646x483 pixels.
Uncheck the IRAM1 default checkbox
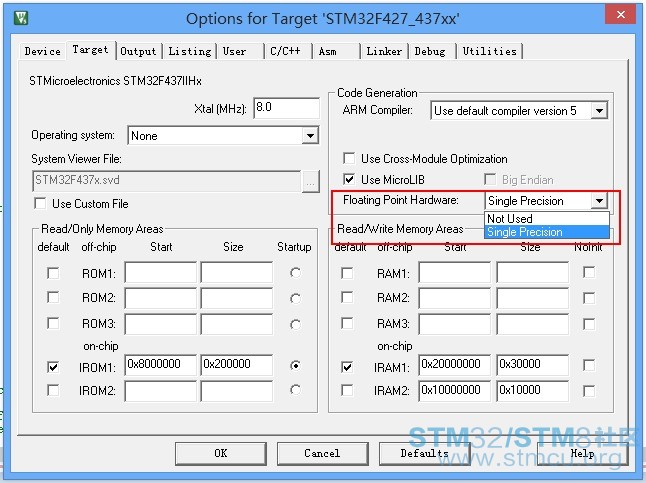point(347,366)
